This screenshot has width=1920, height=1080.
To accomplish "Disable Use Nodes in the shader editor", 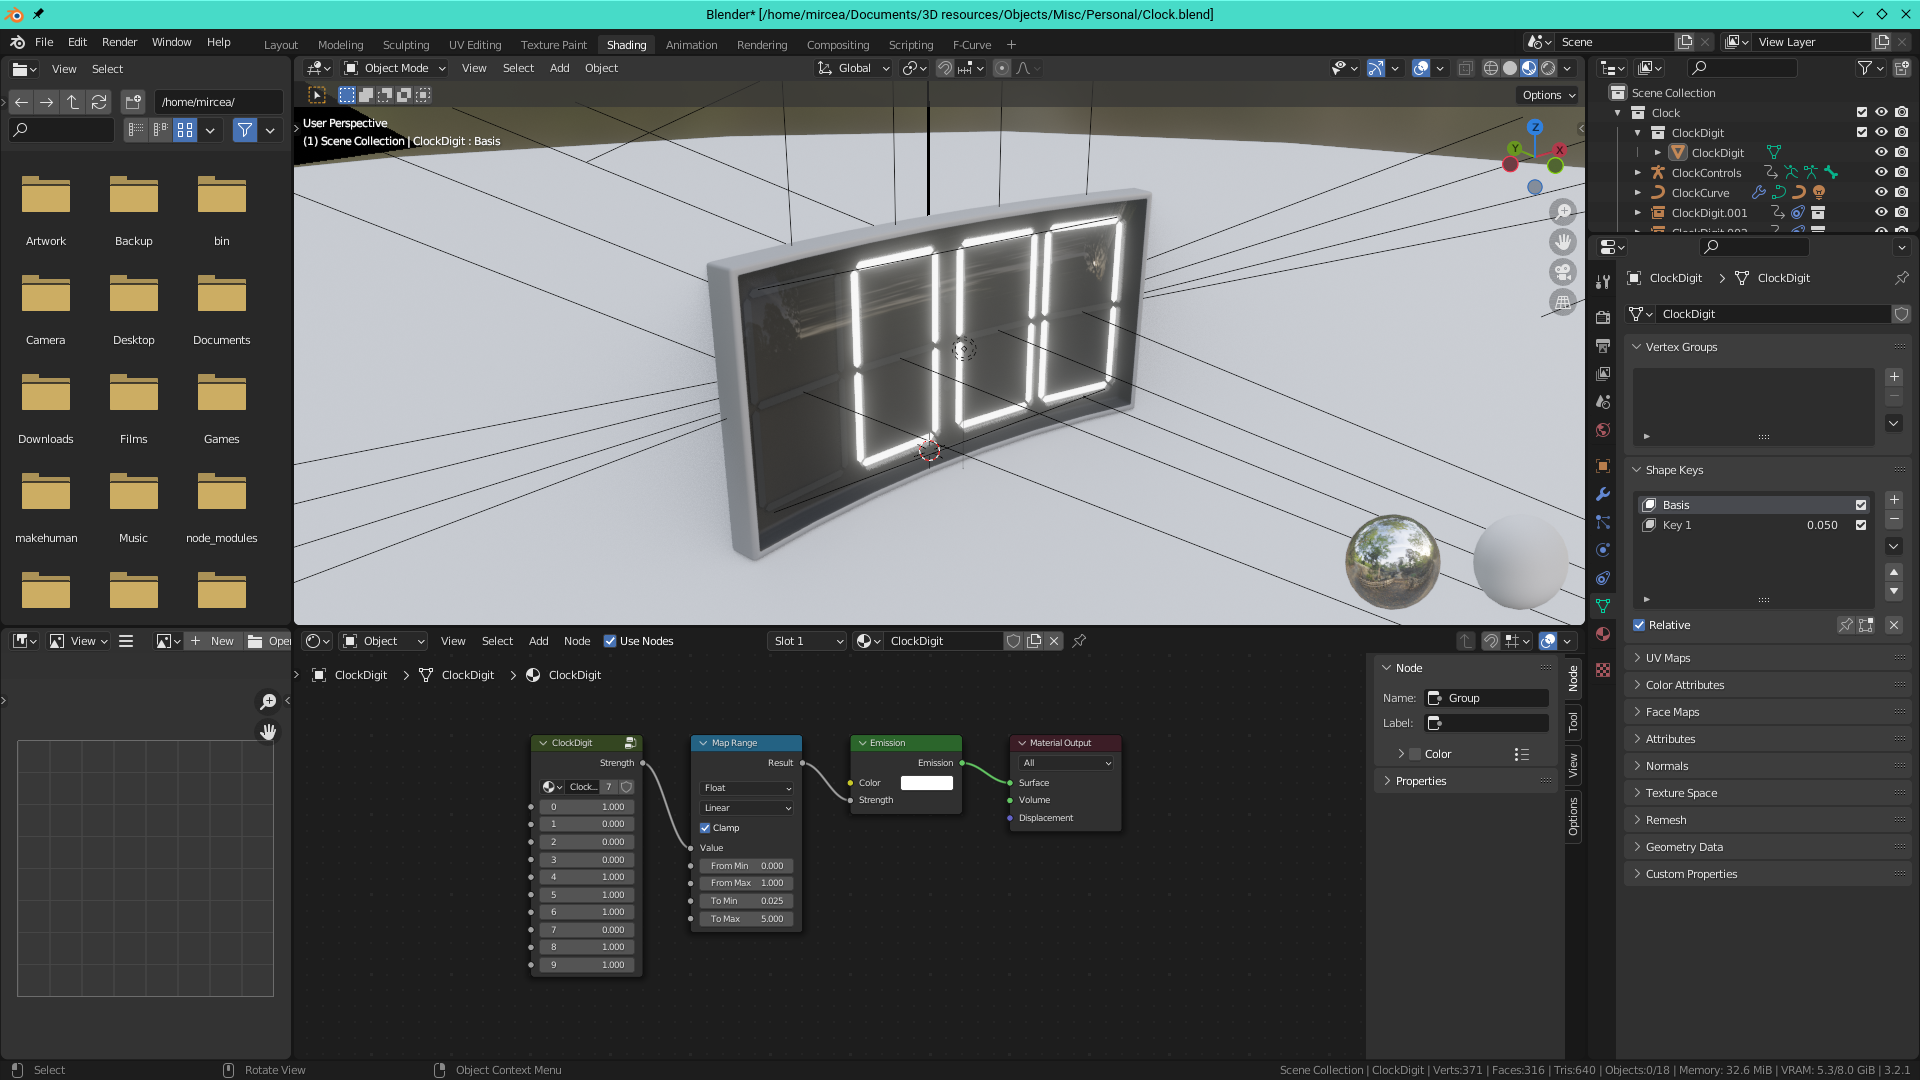I will (x=610, y=641).
